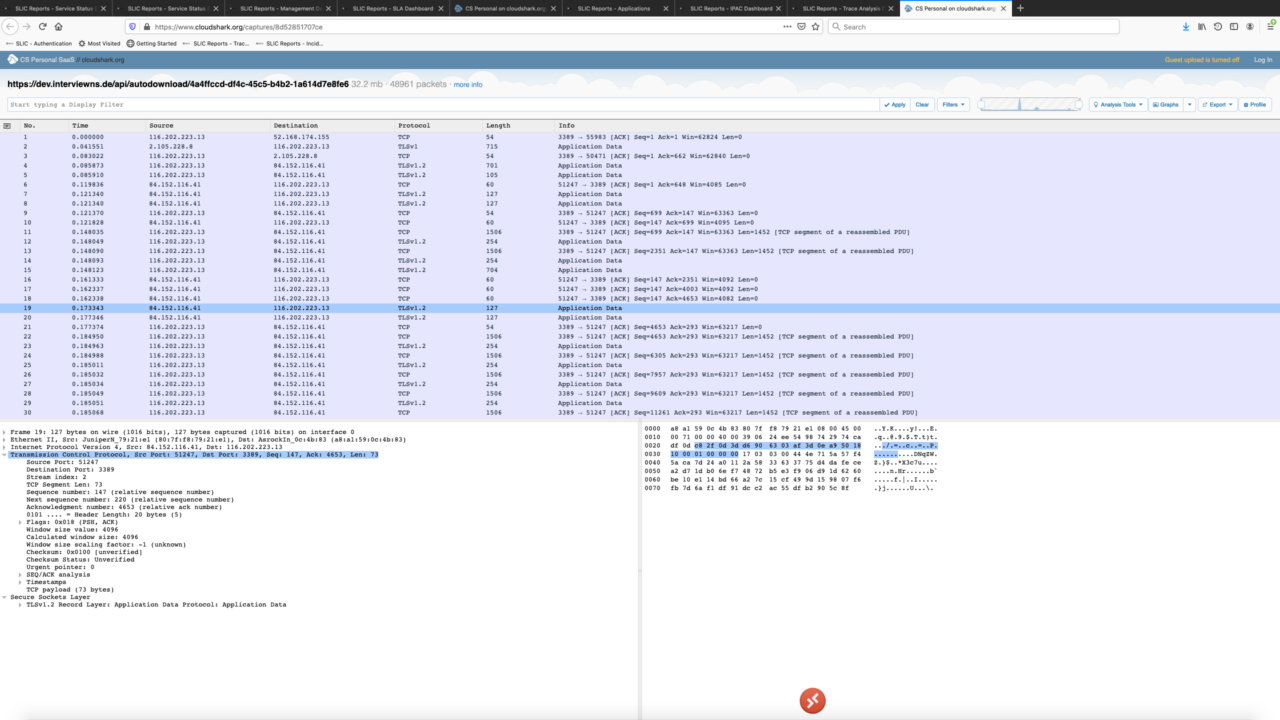Open the Getting Started bookmark

point(151,44)
